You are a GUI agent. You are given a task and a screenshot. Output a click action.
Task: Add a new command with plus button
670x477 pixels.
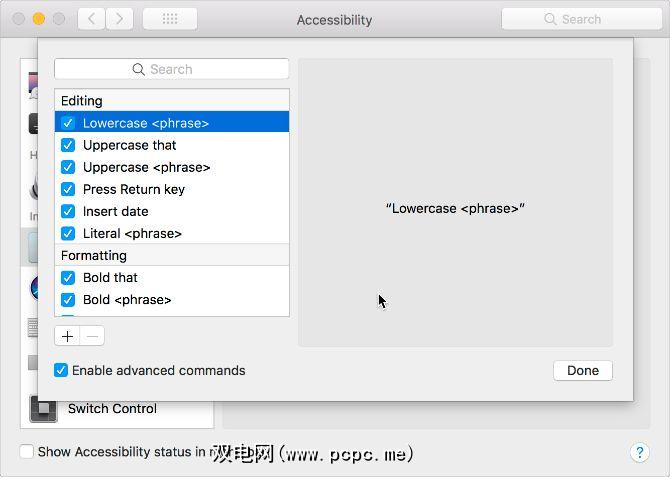point(67,336)
